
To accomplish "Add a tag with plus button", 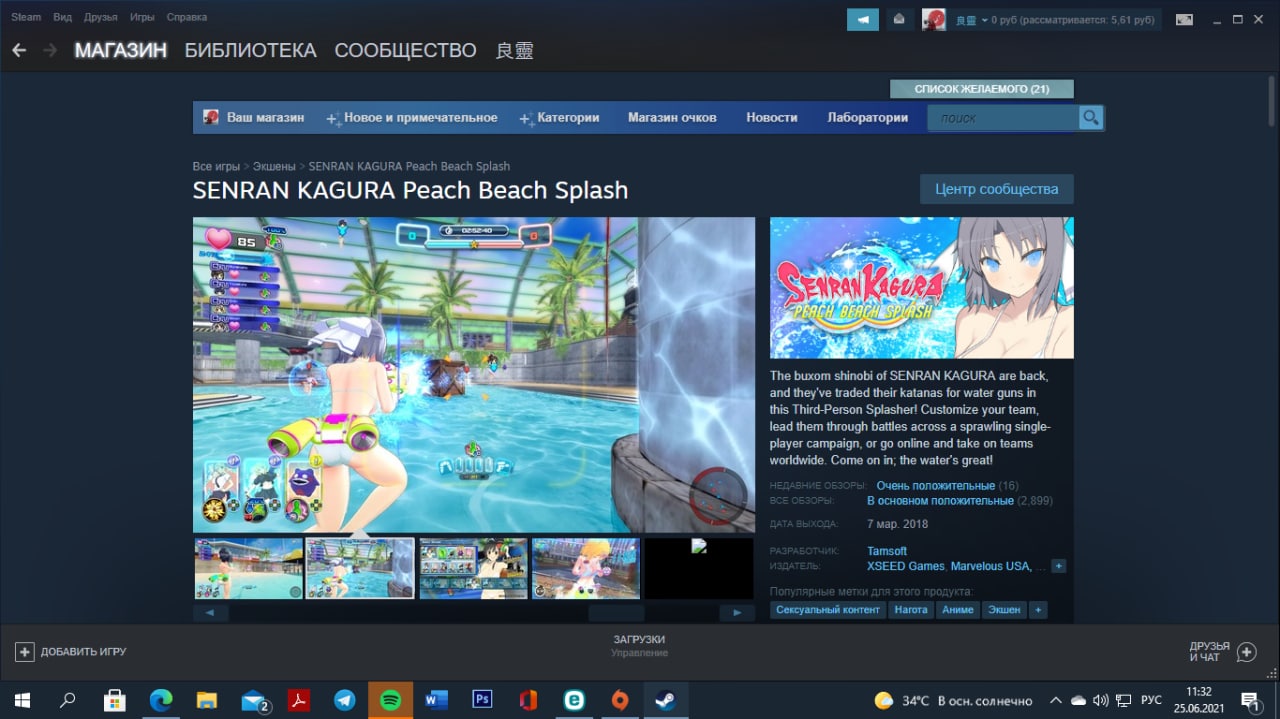I will [1038, 610].
